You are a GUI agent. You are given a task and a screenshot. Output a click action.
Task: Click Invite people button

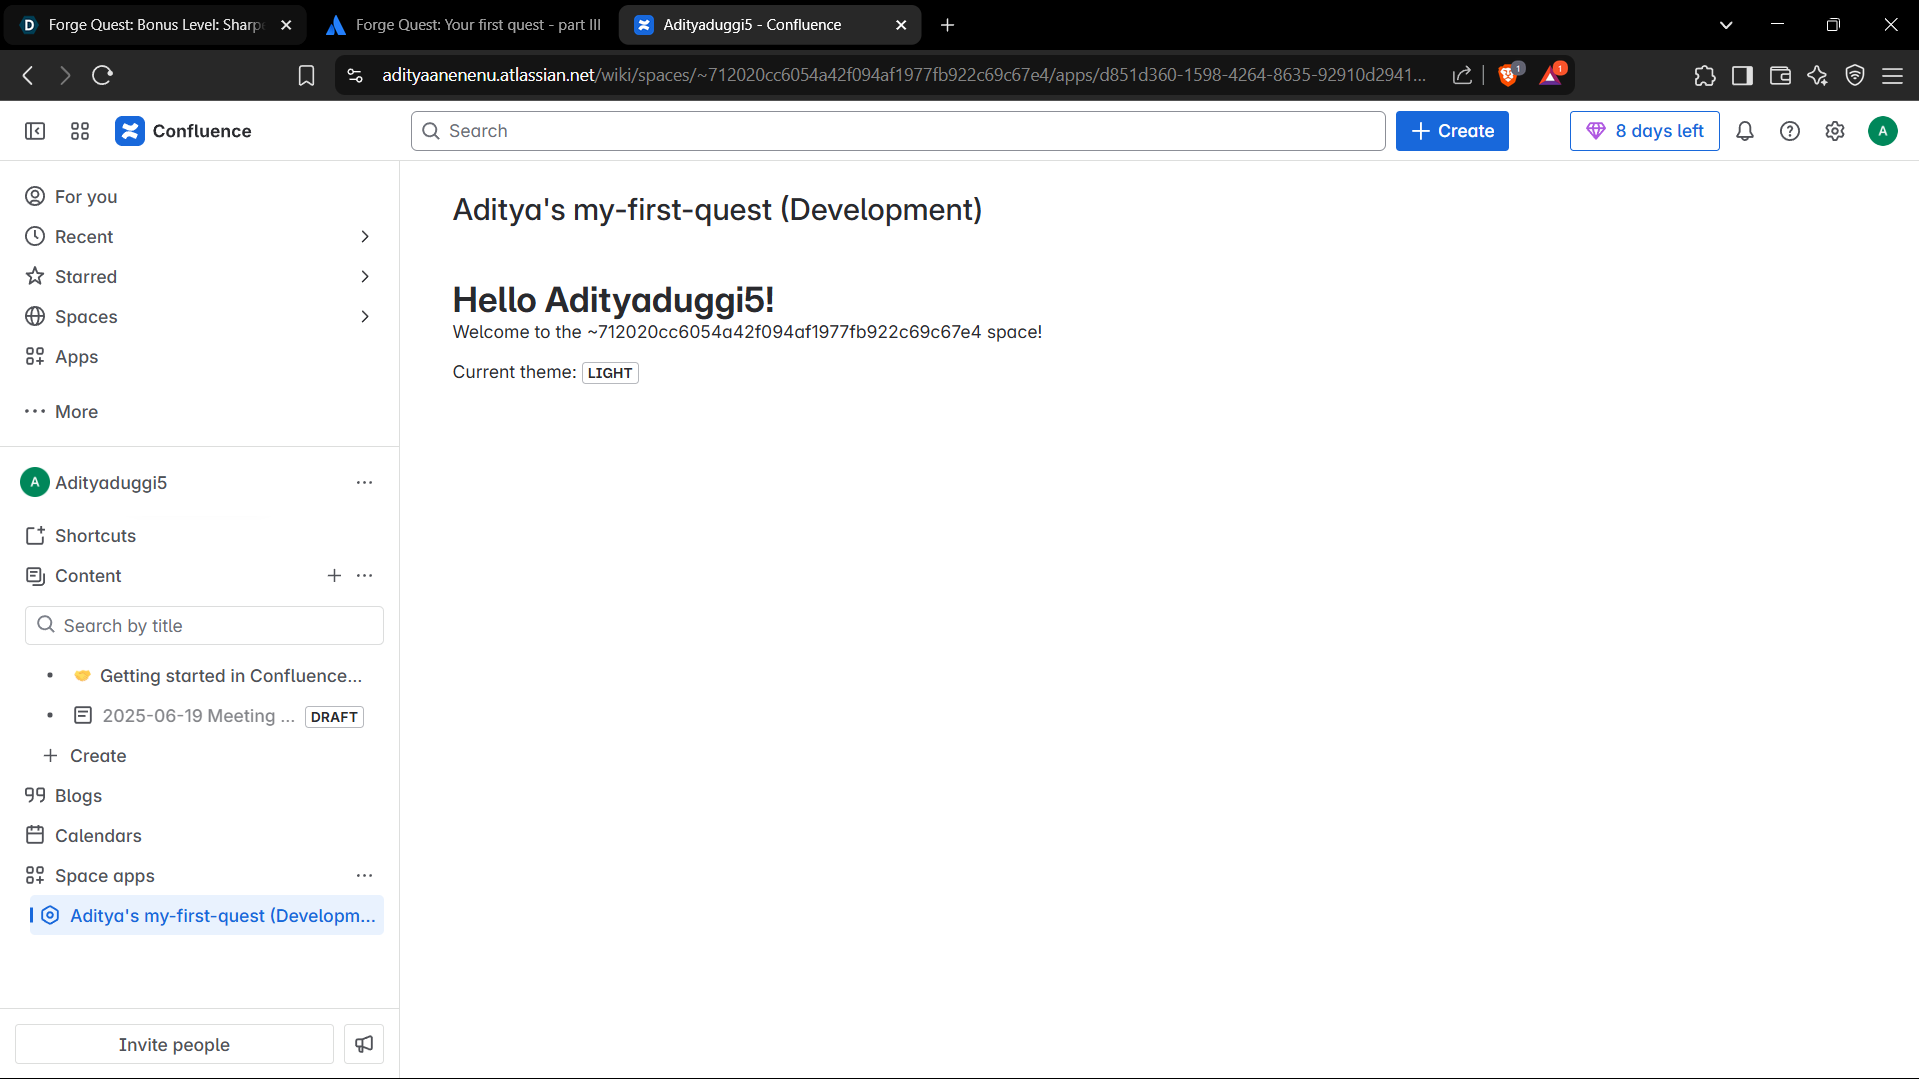click(174, 1044)
